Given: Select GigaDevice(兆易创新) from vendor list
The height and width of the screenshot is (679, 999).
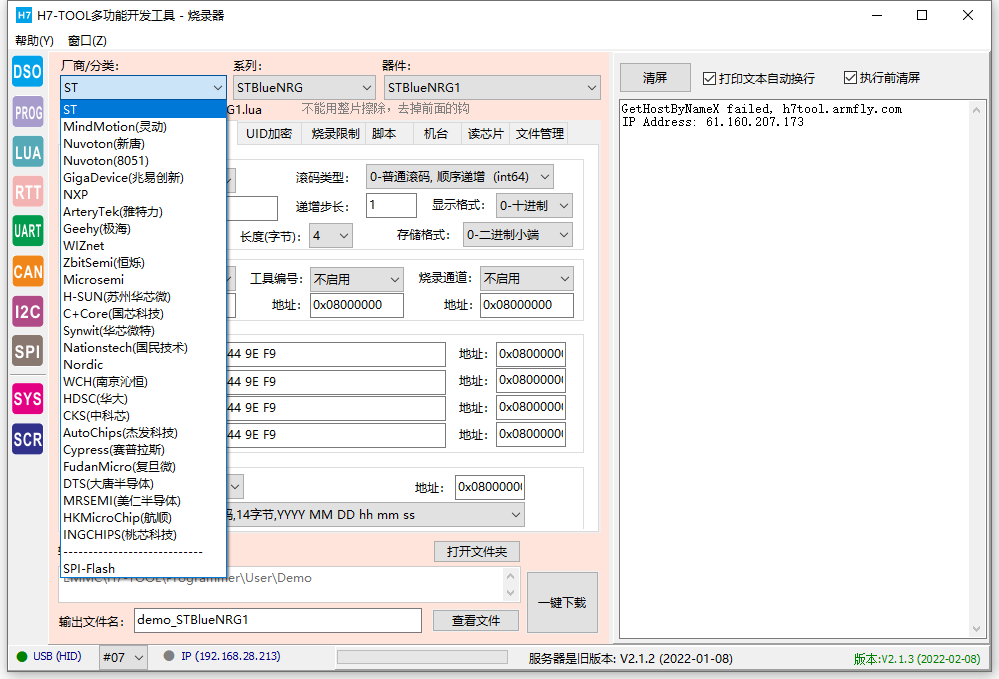Looking at the screenshot, I should coord(144,178).
